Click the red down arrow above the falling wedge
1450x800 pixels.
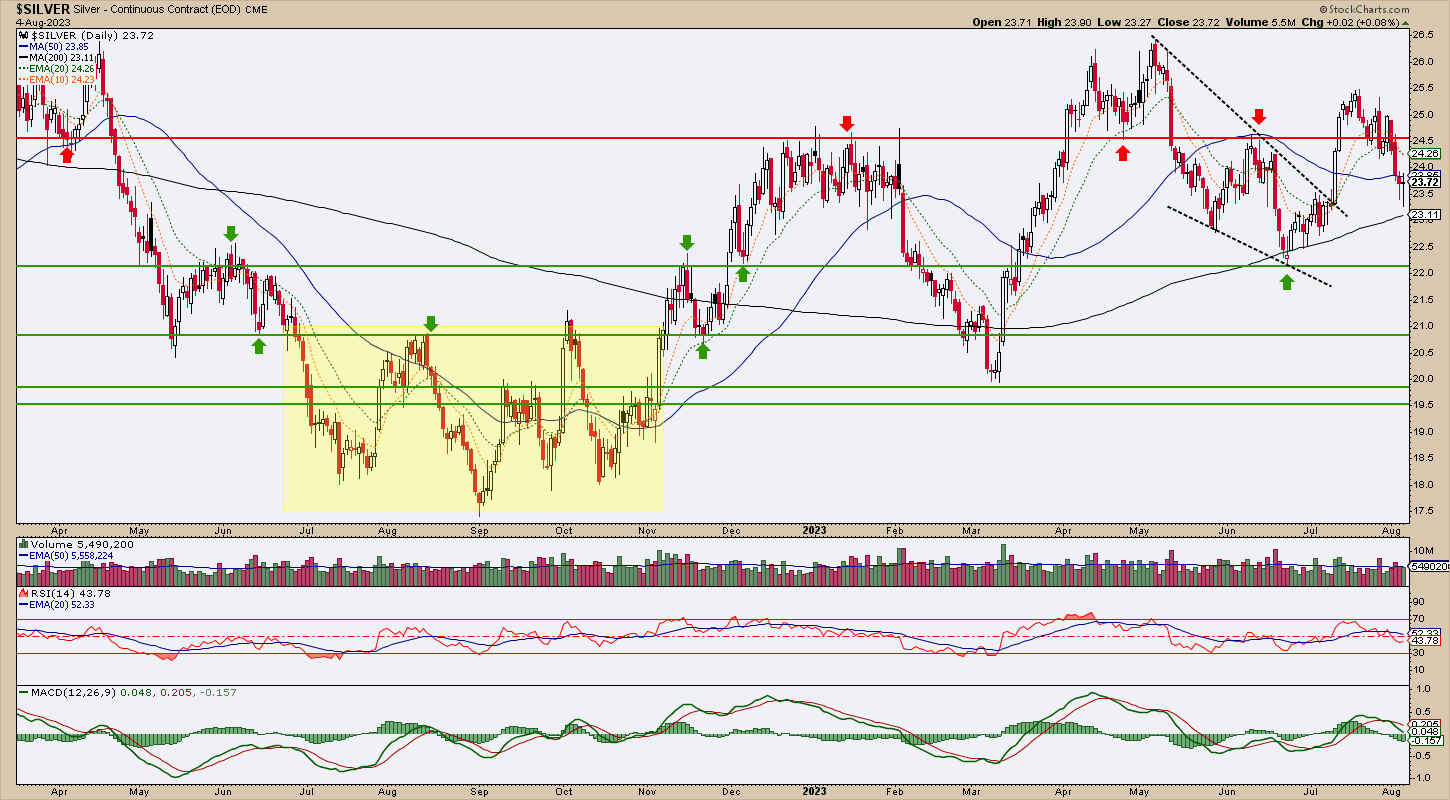click(1259, 116)
